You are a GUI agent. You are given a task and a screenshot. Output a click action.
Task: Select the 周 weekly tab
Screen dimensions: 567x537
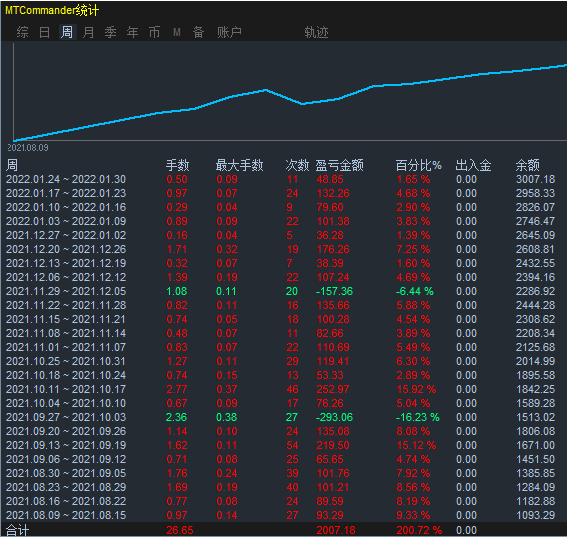pyautogui.click(x=67, y=32)
